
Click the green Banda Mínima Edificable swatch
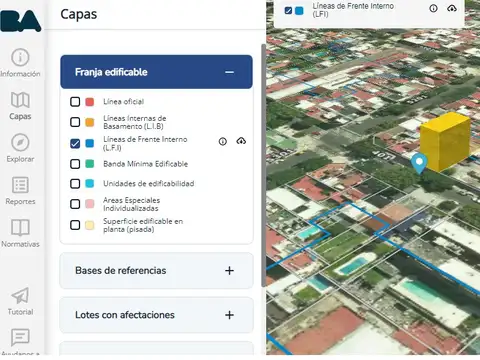point(90,164)
